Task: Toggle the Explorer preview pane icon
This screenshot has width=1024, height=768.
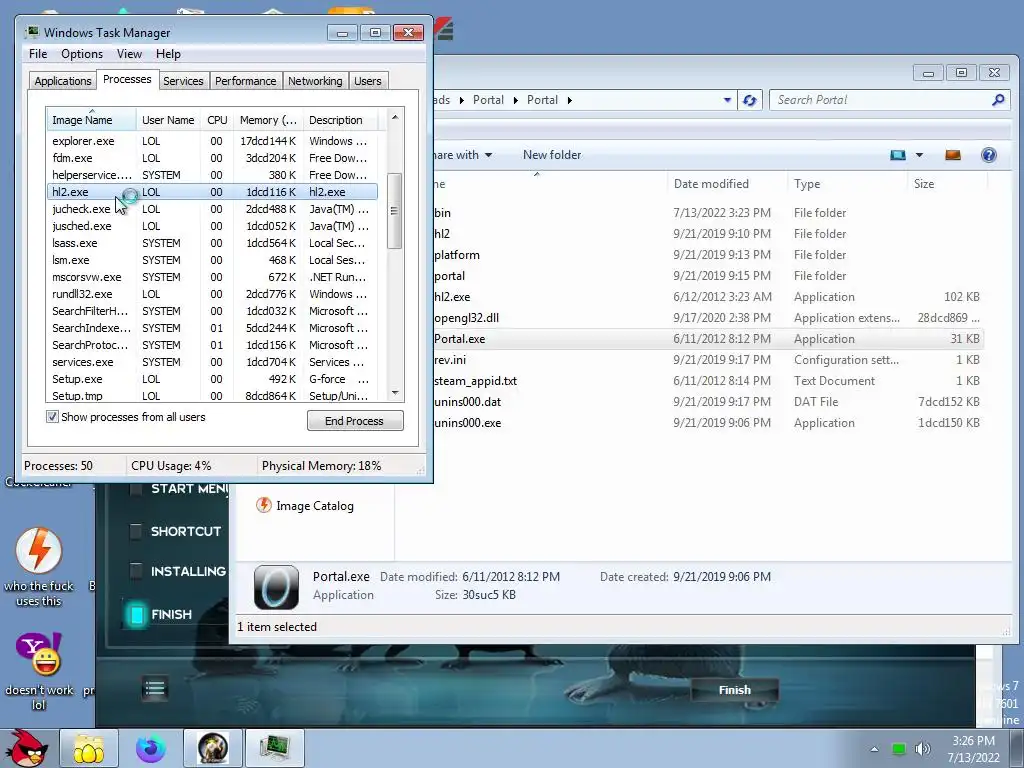Action: pos(953,155)
